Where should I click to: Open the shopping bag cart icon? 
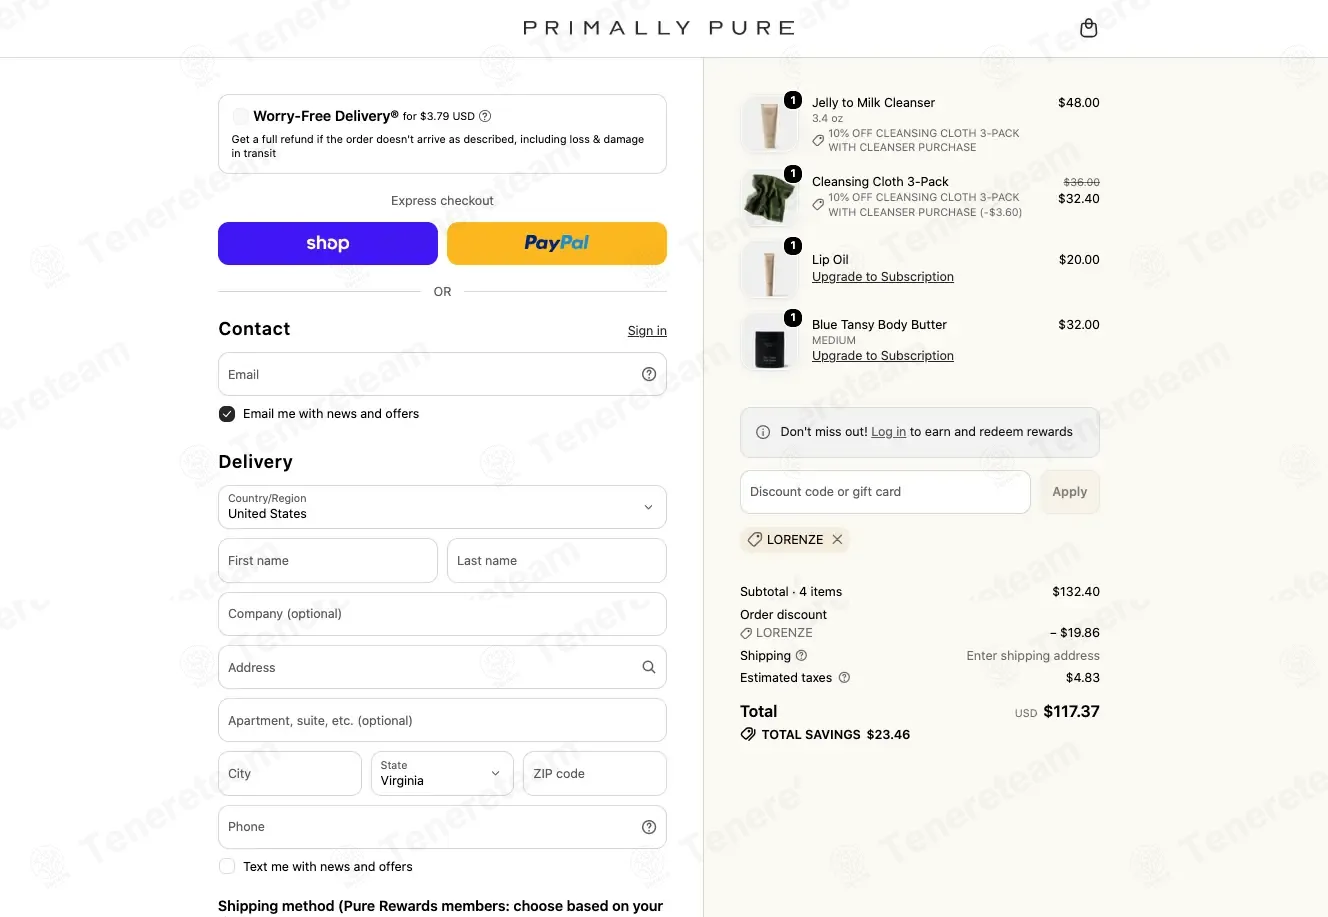tap(1089, 28)
